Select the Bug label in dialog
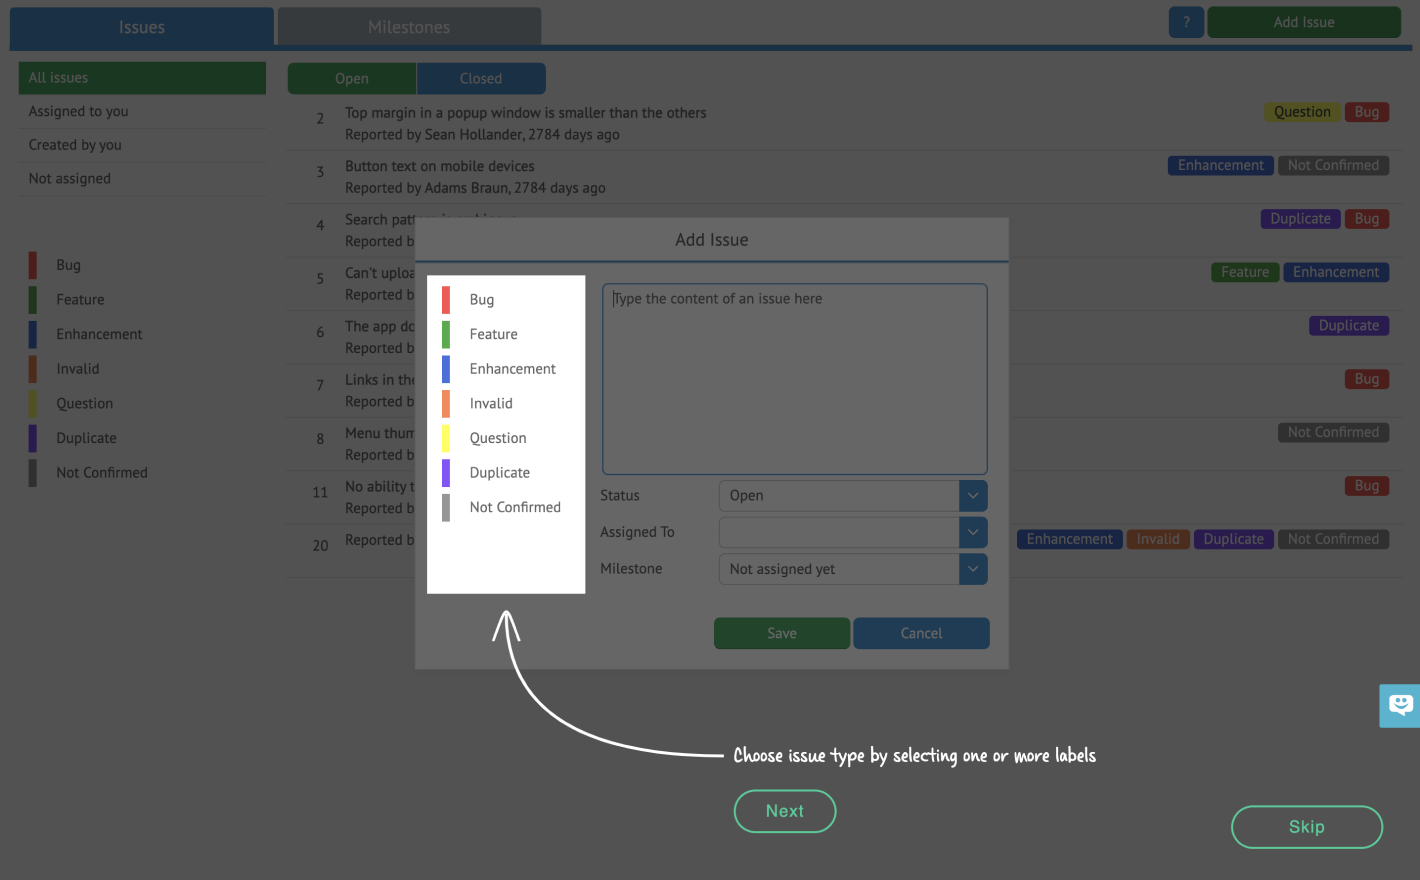Image resolution: width=1420 pixels, height=880 pixels. pos(481,300)
